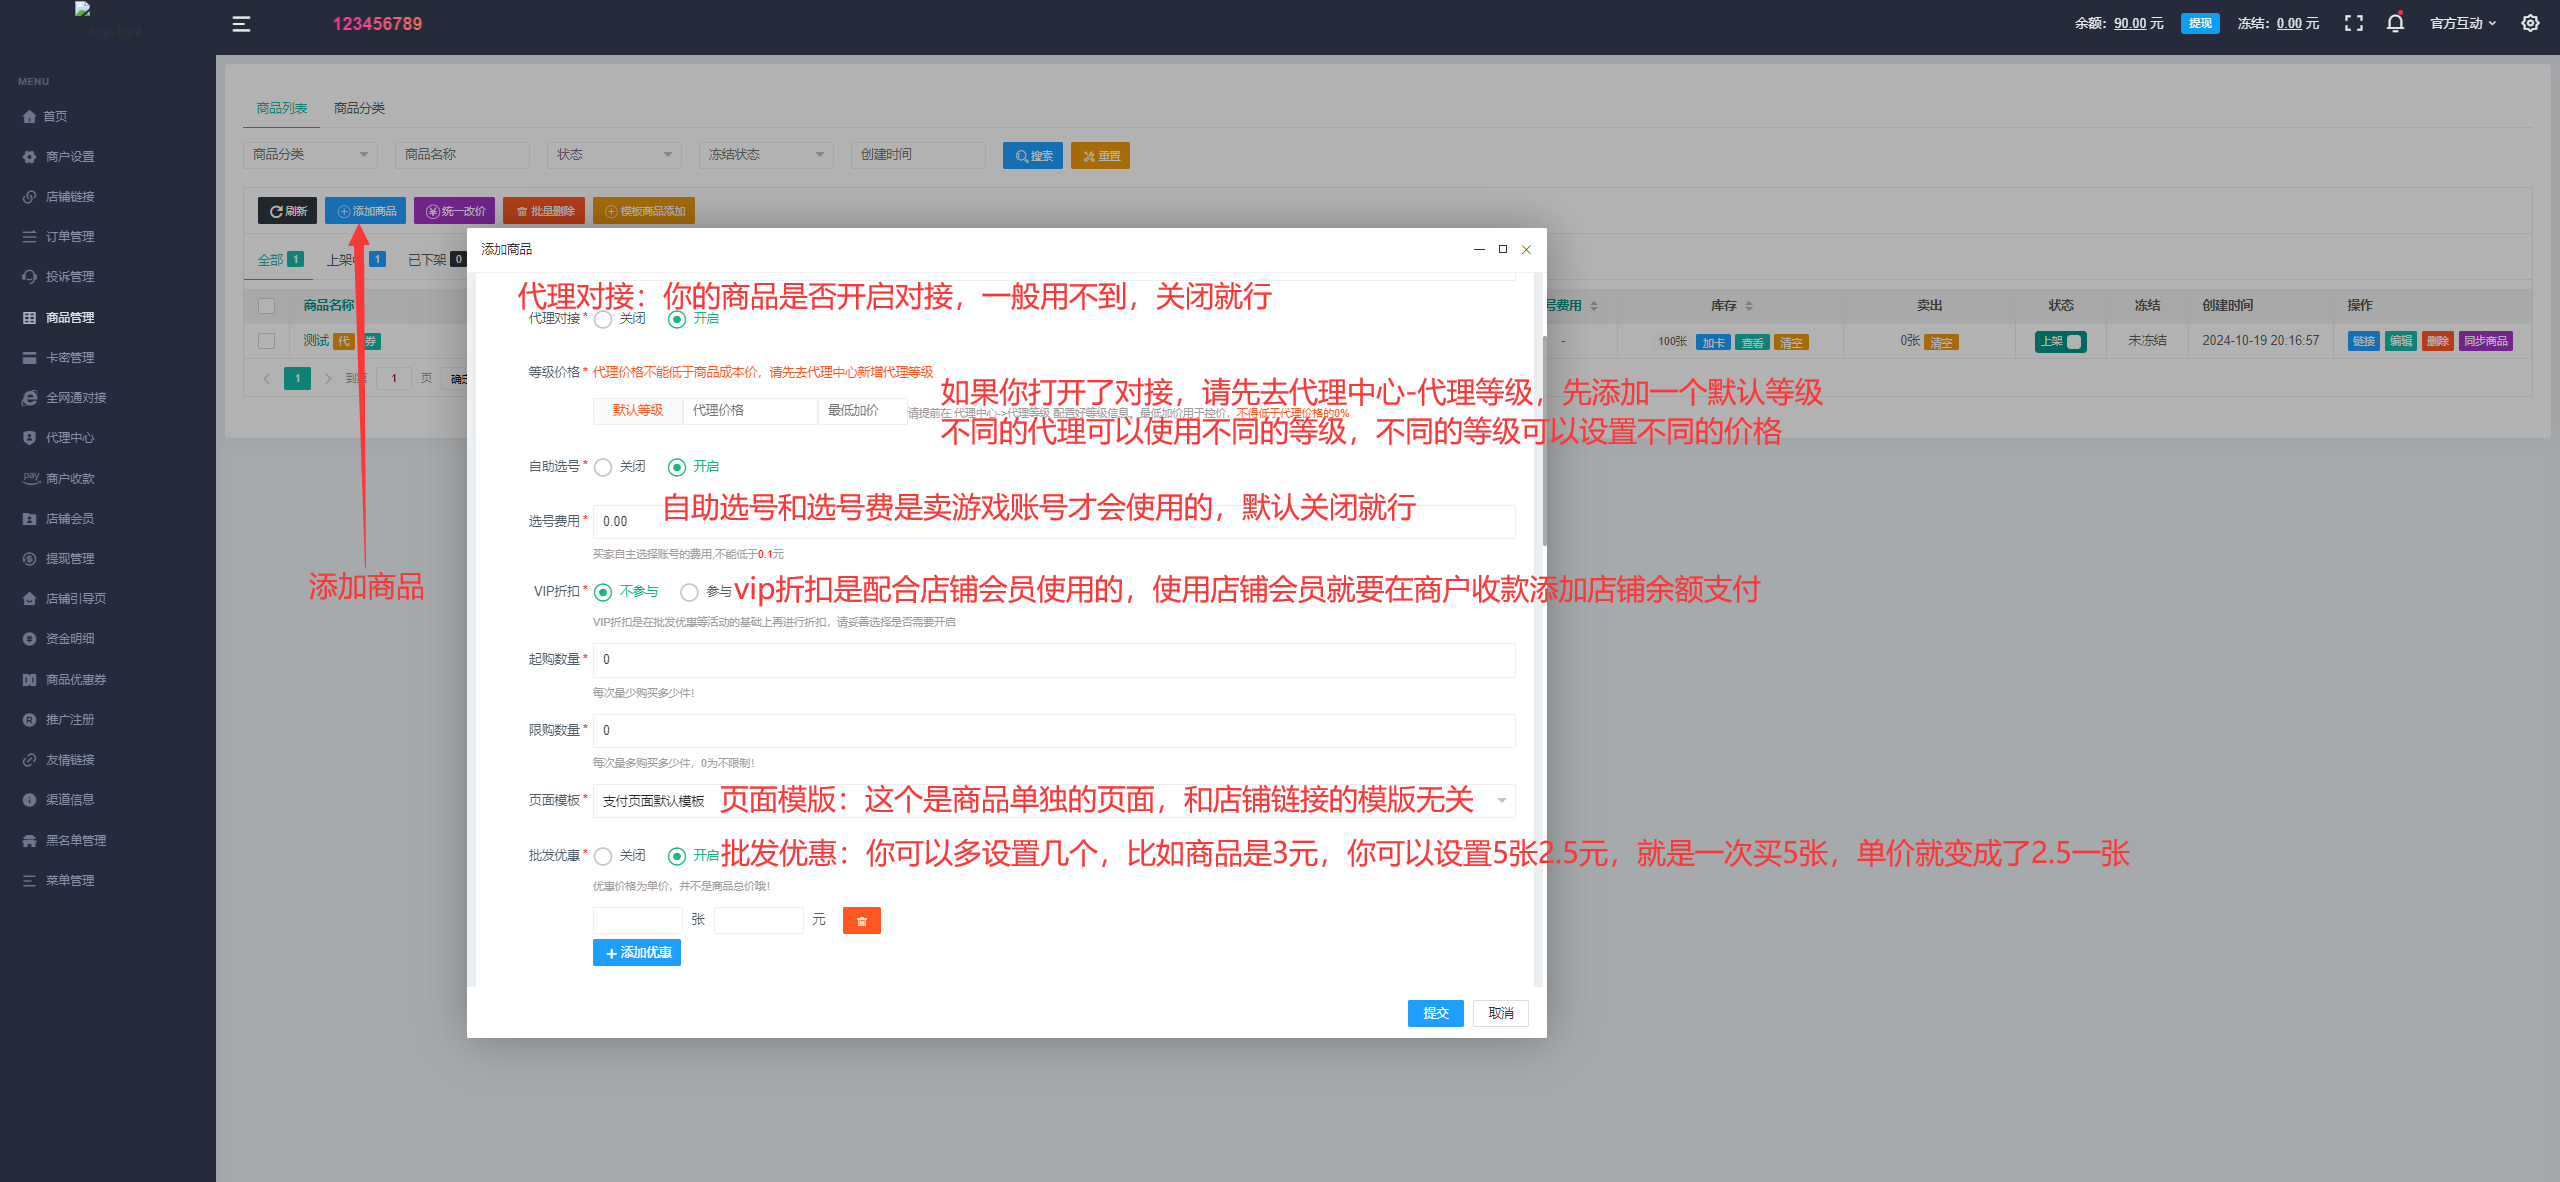Focus the 商品名称 search field
This screenshot has width=2560, height=1182.
(x=462, y=155)
